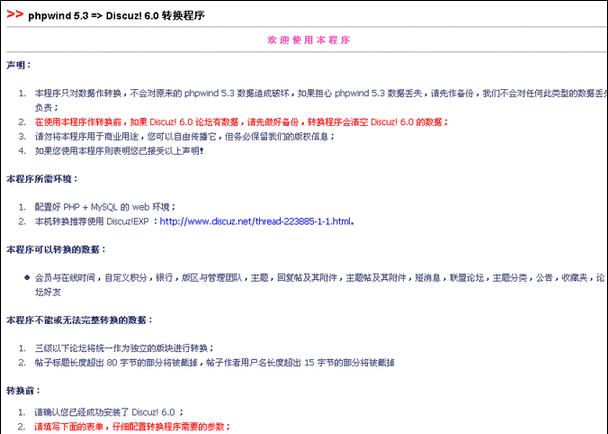The width and height of the screenshot is (608, 434).
Task: Click the '本程序可以转换的数据：' heading
Action: click(x=56, y=249)
